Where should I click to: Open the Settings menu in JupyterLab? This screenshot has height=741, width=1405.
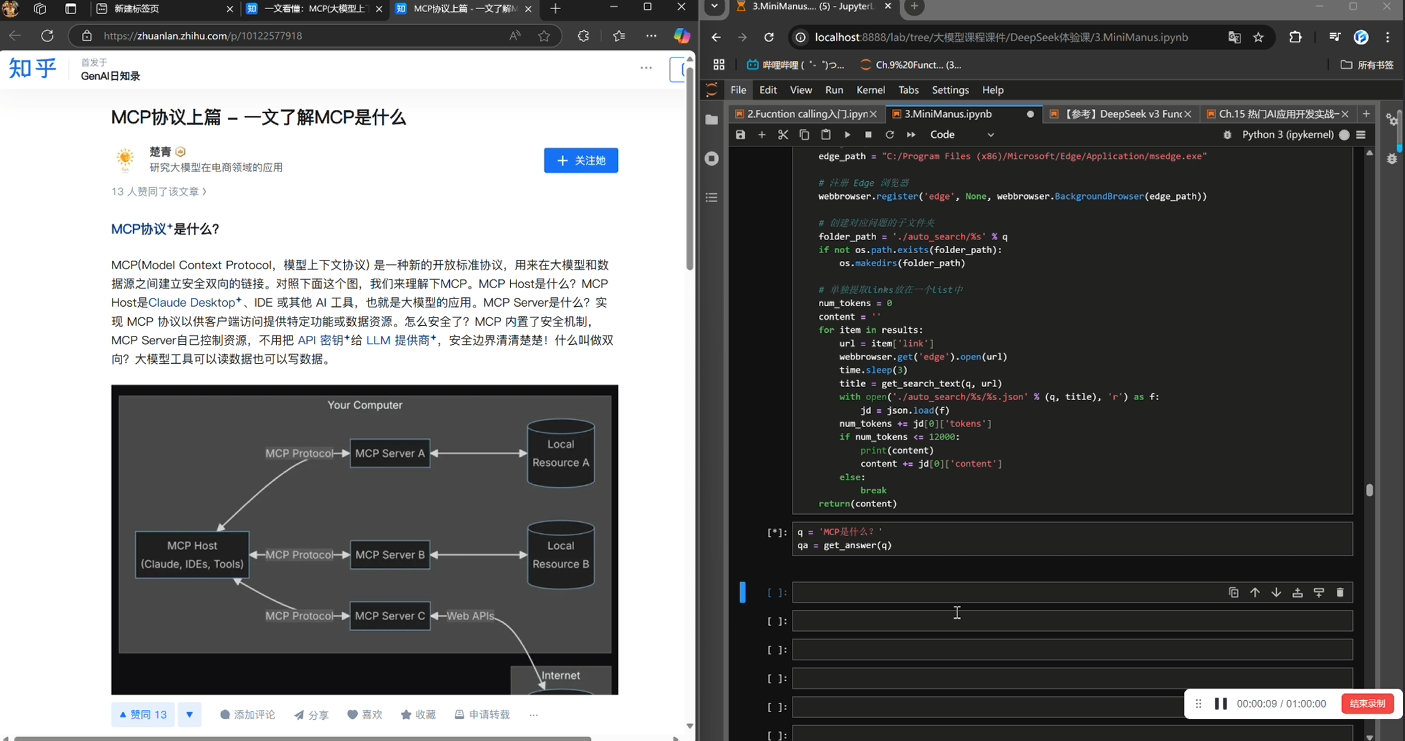[x=950, y=90]
